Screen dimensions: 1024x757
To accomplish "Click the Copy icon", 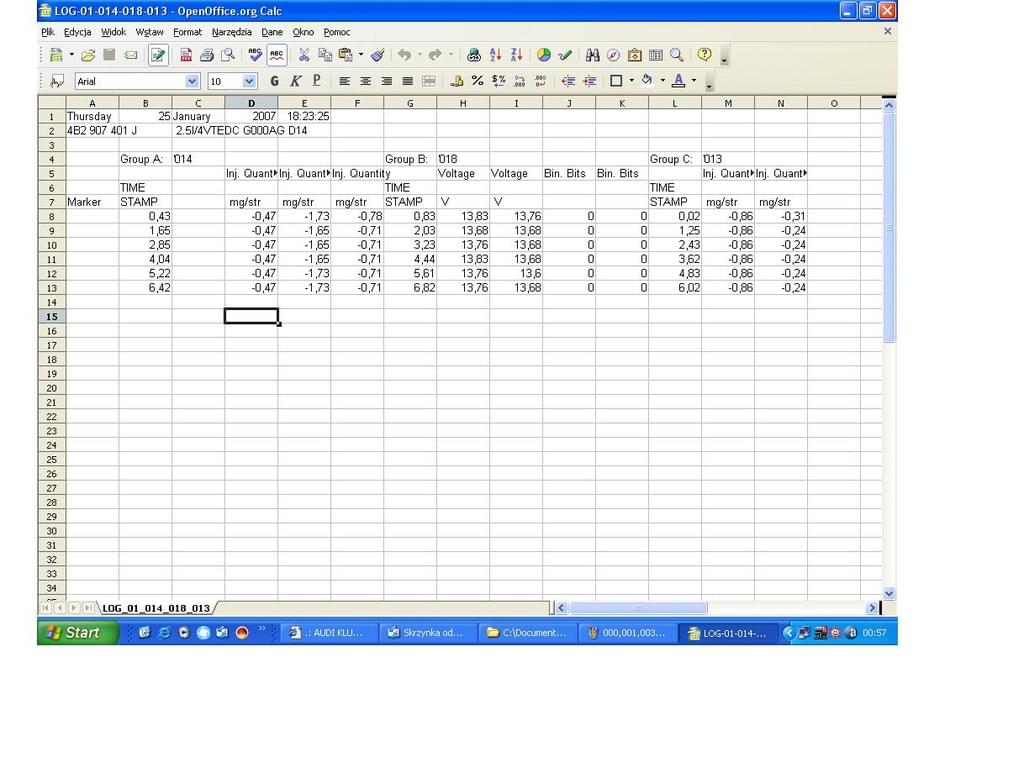I will coord(325,55).
